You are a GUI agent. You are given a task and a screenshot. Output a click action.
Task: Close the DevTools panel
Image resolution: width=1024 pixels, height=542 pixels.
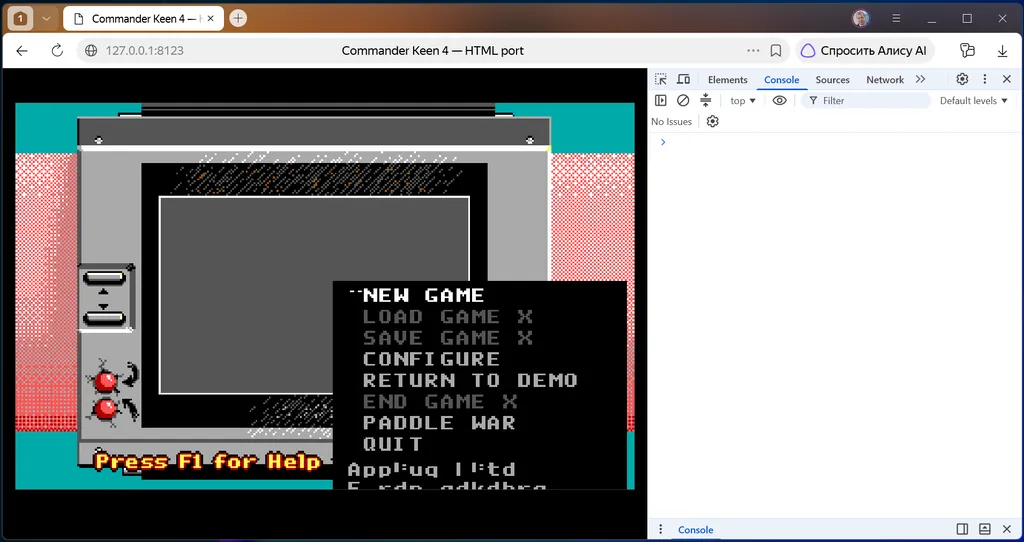(1006, 79)
